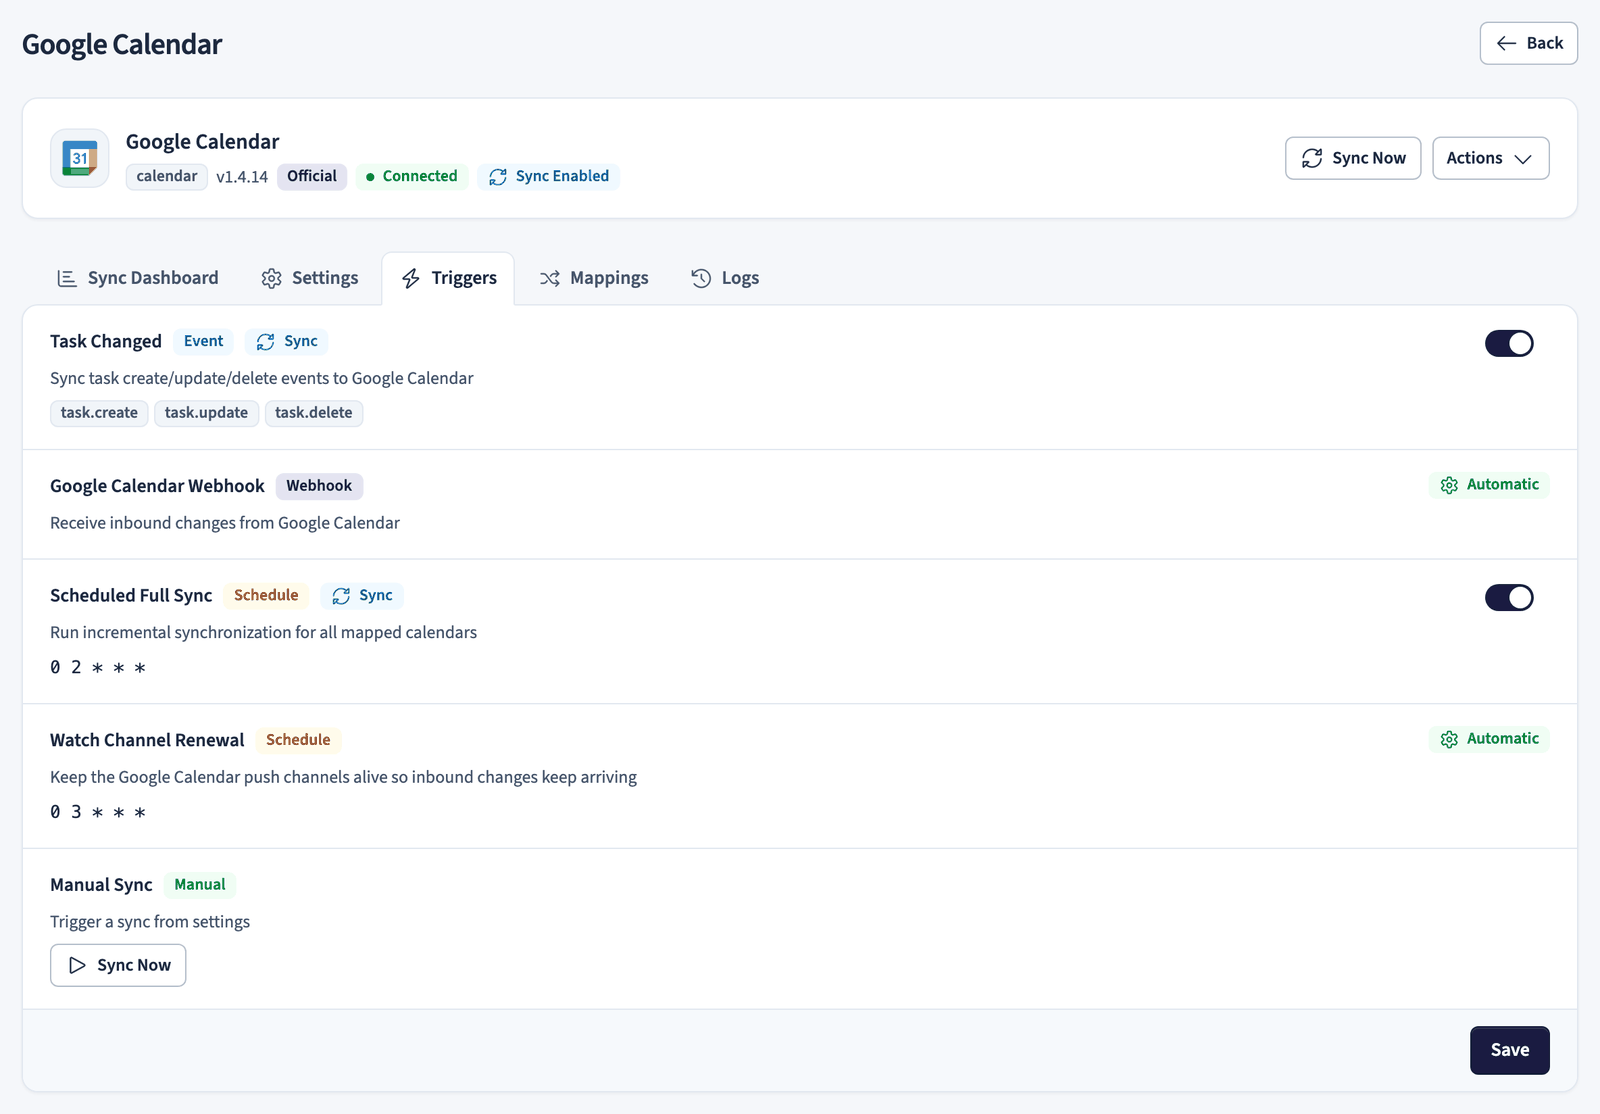Click the task.create event tag
Viewport: 1600px width, 1114px height.
click(x=99, y=413)
